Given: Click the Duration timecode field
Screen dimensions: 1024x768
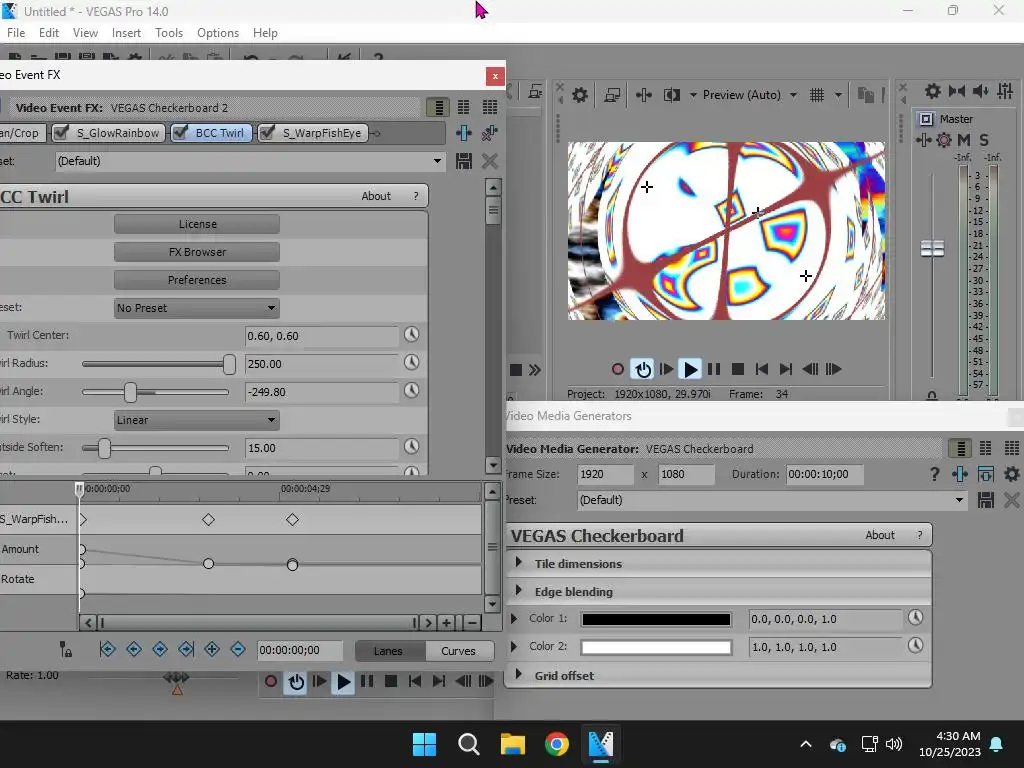Looking at the screenshot, I should [x=824, y=474].
